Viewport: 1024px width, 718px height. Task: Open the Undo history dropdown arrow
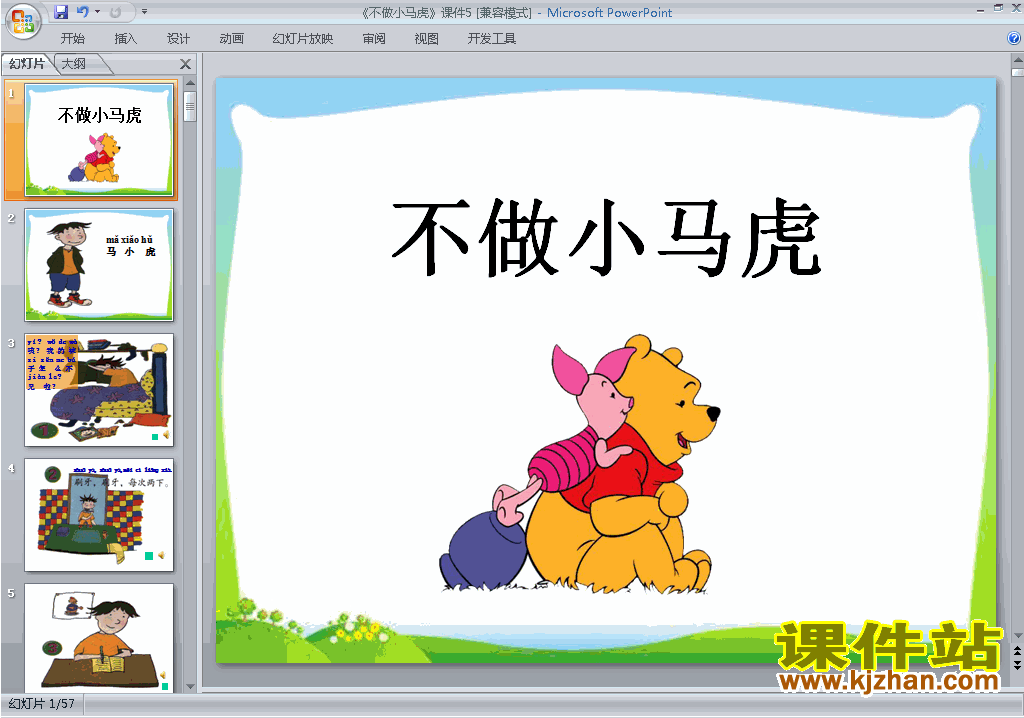click(97, 12)
